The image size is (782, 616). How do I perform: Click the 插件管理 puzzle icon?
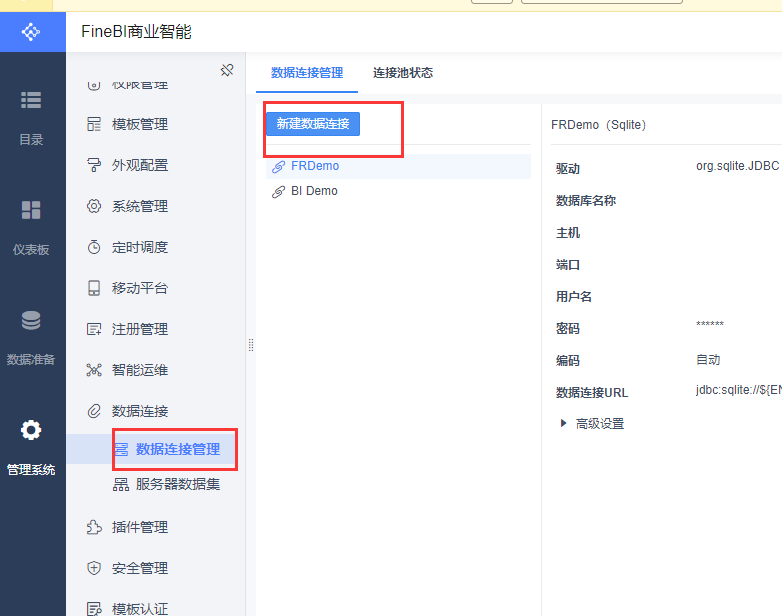(x=94, y=527)
